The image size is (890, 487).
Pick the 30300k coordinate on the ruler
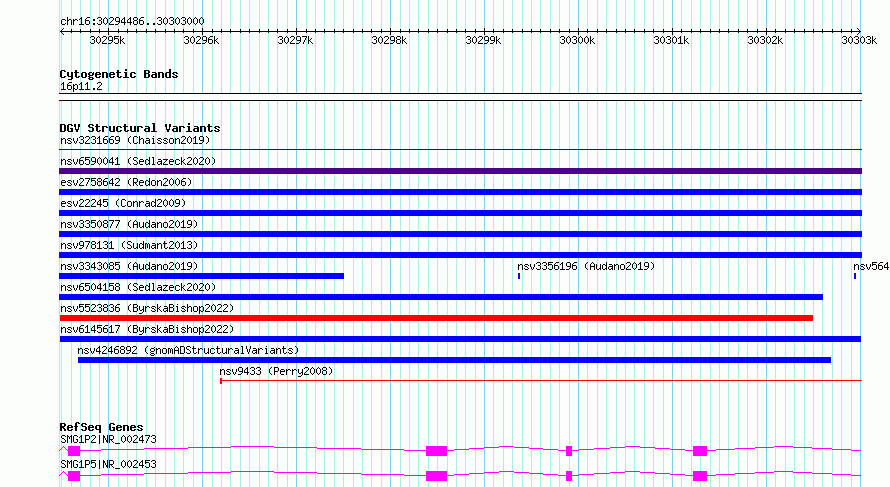point(577,40)
